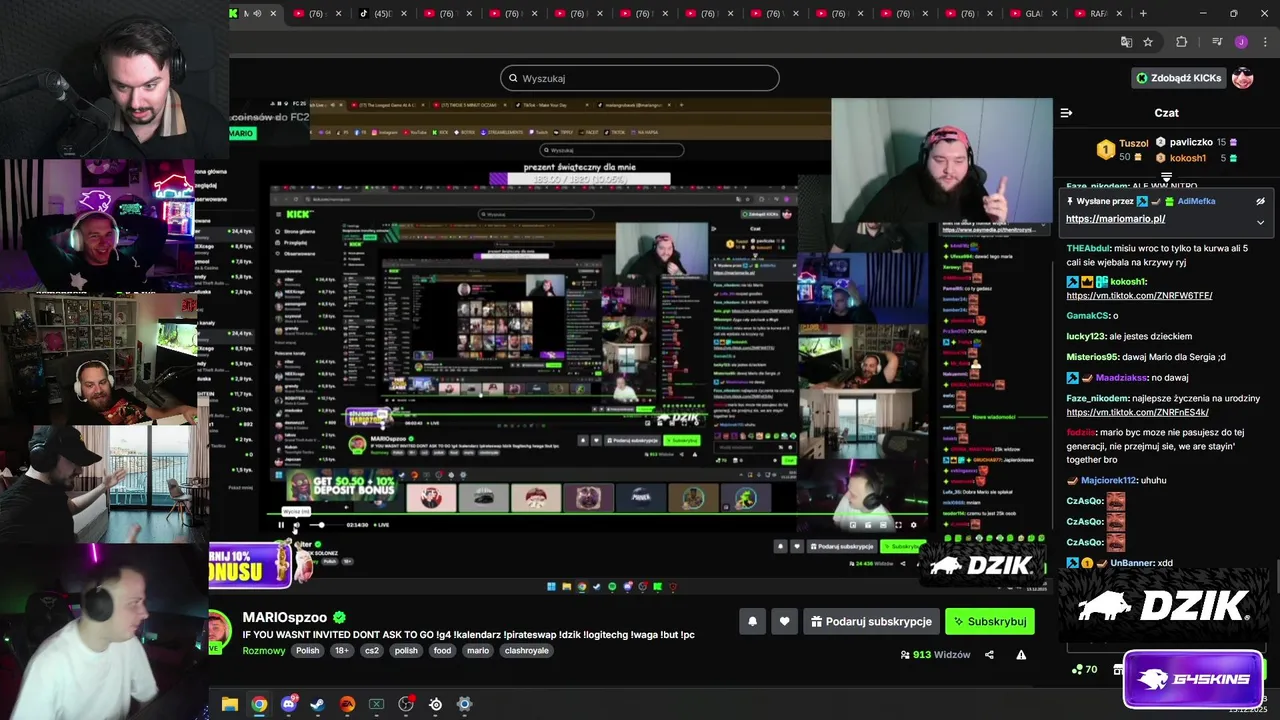Select the mario tag
Viewport: 1280px width, 720px height.
478,650
